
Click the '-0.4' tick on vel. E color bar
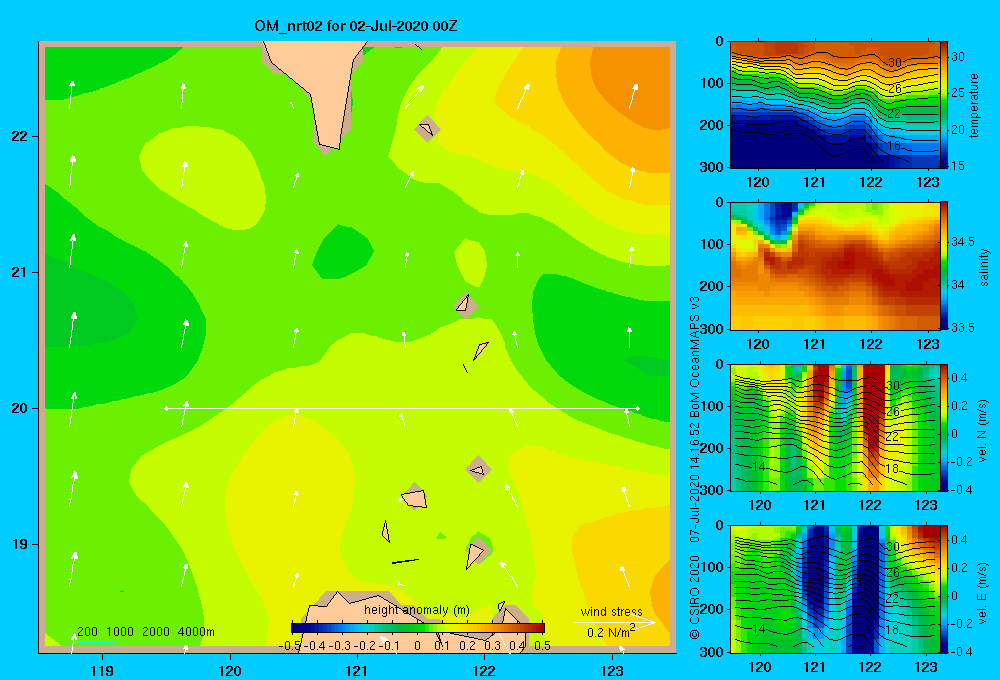[x=961, y=651]
